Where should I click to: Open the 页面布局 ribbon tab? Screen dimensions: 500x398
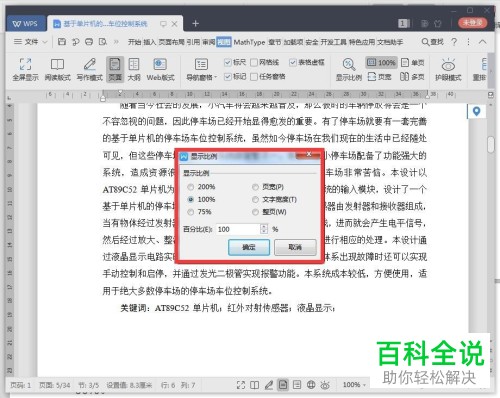(171, 42)
